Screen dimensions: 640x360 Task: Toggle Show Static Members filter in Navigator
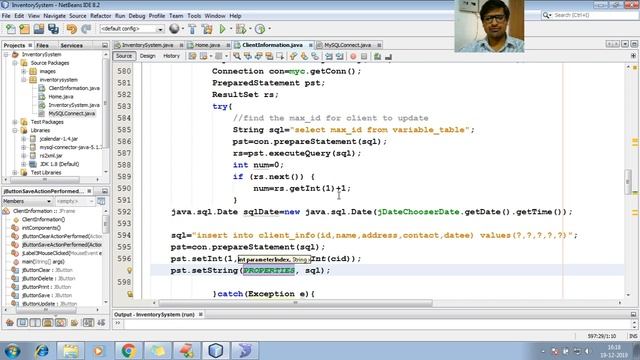point(35,323)
